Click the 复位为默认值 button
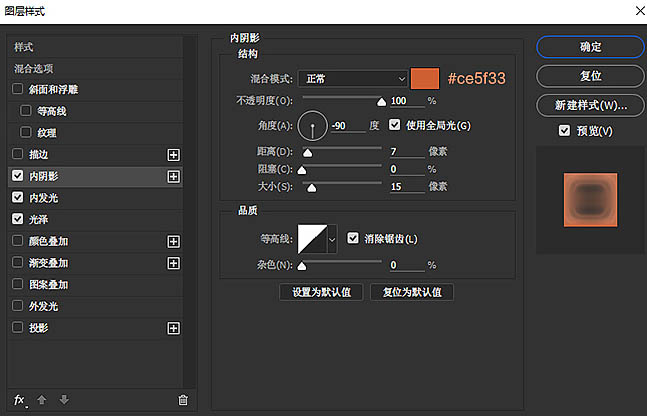The width and height of the screenshot is (647, 416). 412,292
